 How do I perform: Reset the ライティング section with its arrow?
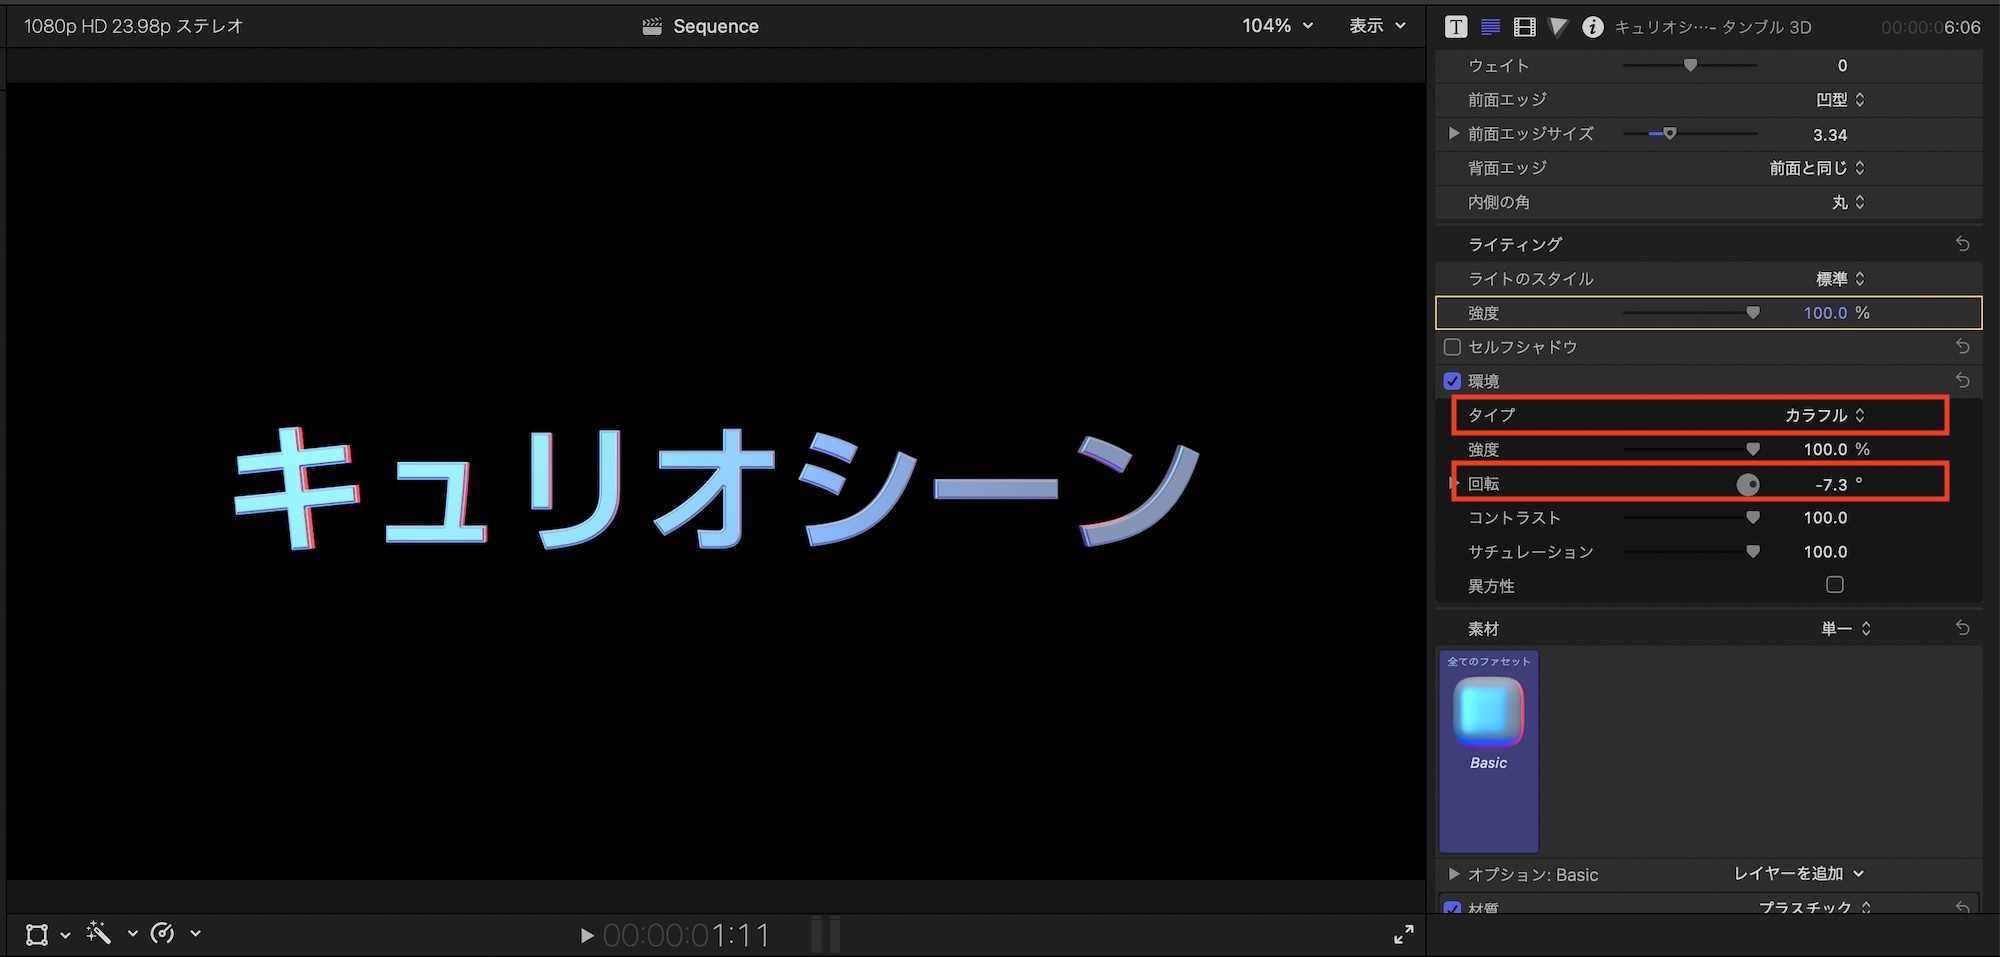click(1962, 244)
